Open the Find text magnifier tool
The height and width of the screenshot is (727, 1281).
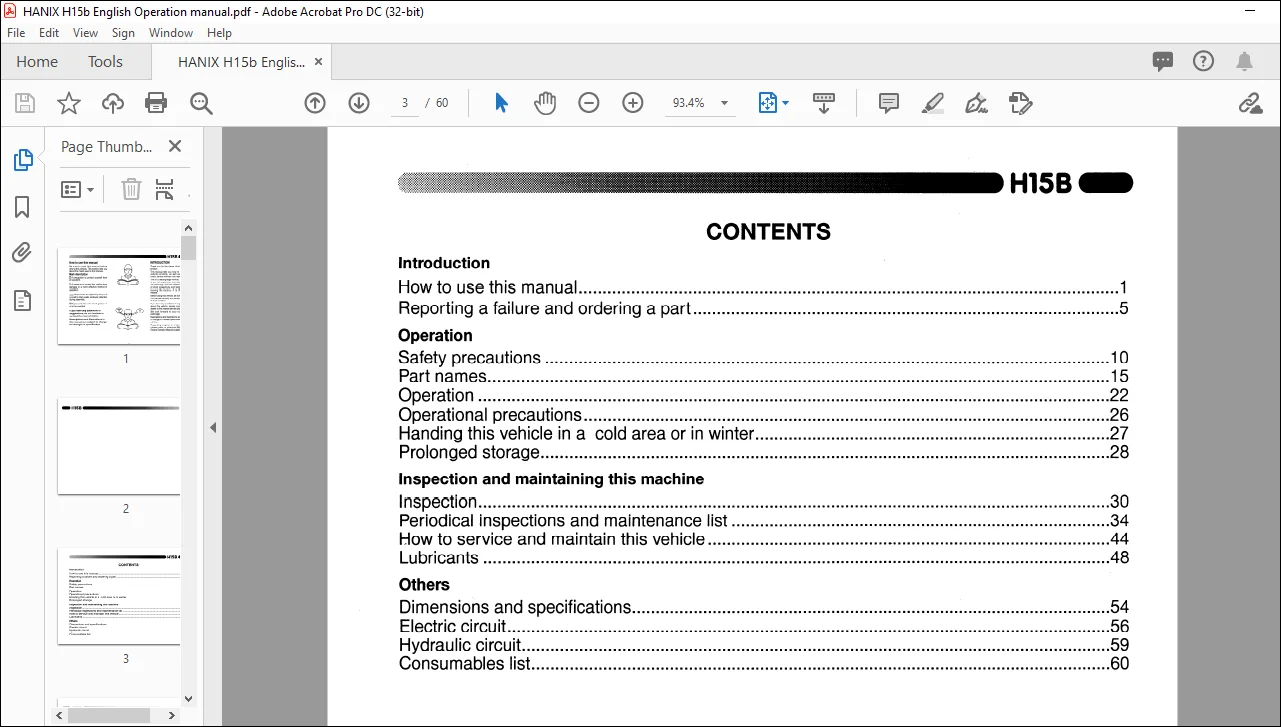pyautogui.click(x=201, y=103)
